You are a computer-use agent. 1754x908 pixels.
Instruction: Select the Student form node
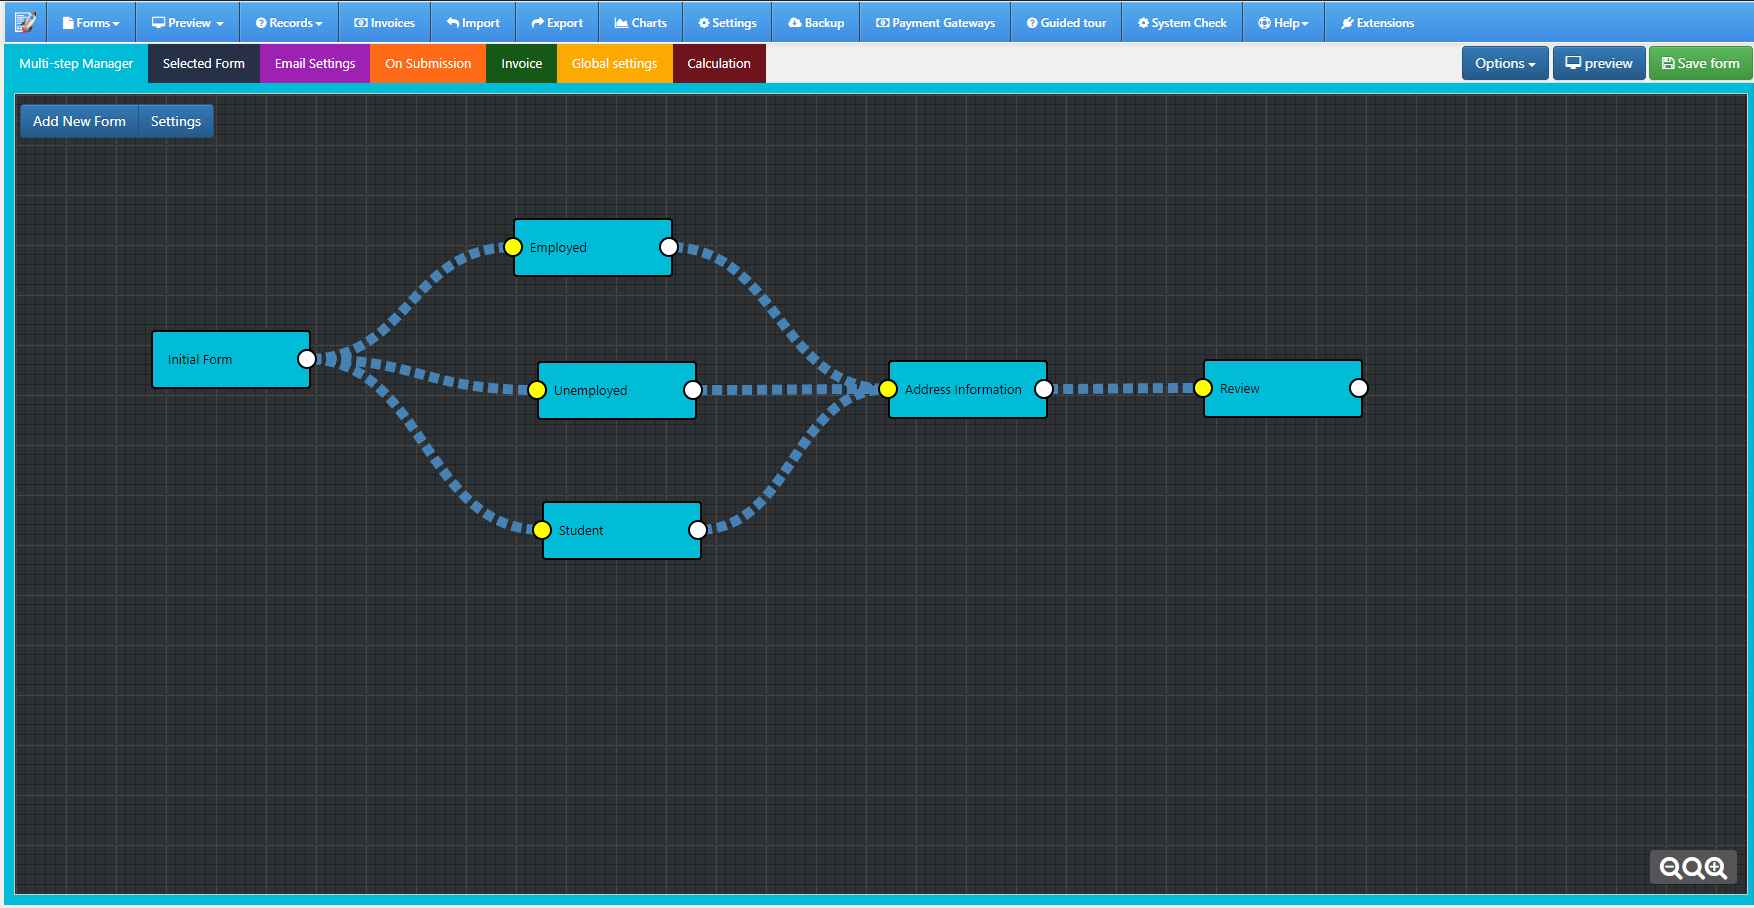pos(622,530)
